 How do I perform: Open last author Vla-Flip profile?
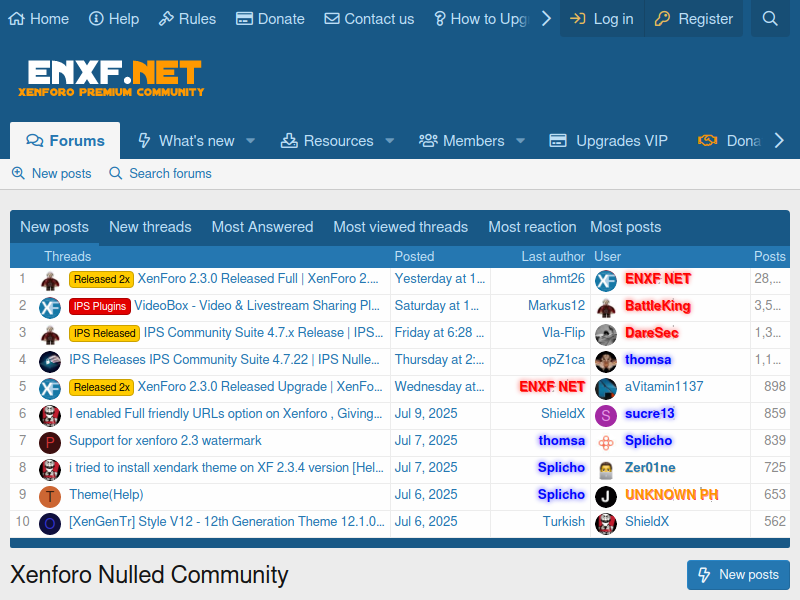(x=563, y=333)
